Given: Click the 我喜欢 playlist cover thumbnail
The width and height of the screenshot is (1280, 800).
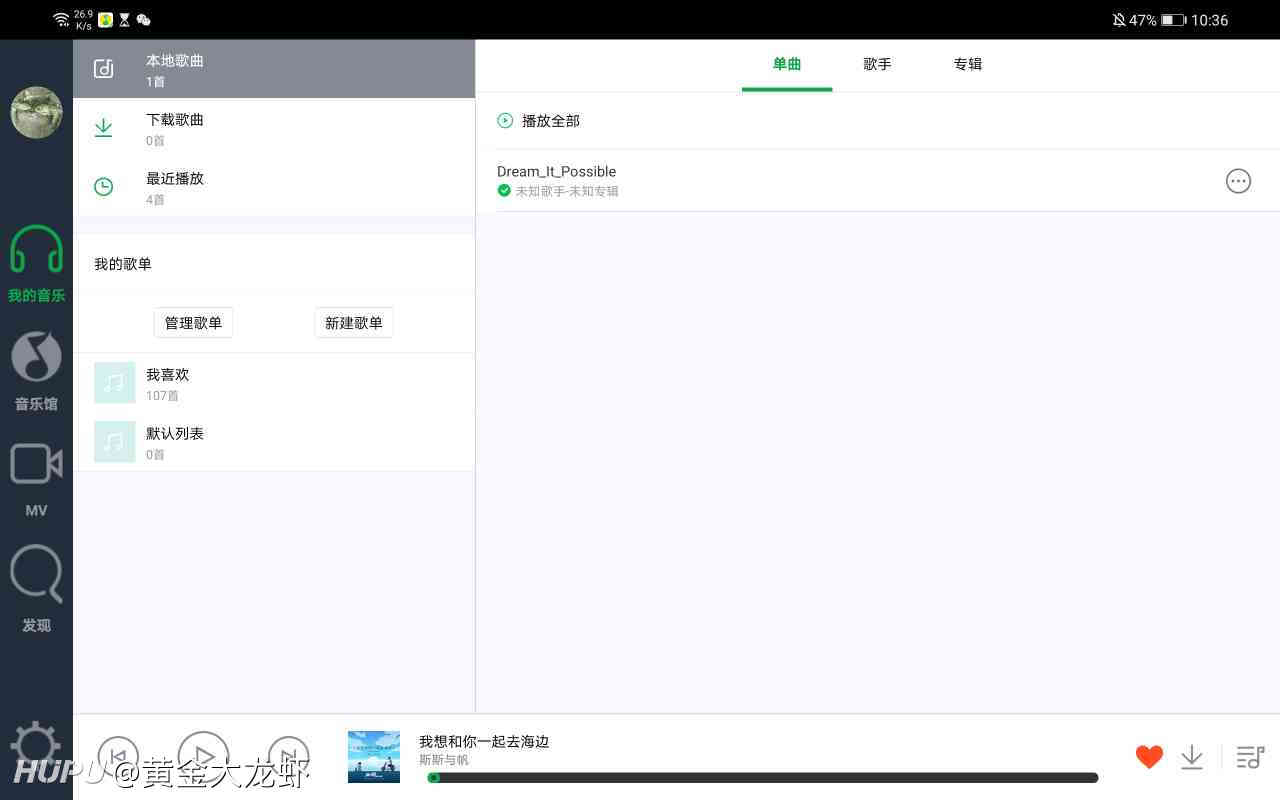Looking at the screenshot, I should [x=114, y=383].
